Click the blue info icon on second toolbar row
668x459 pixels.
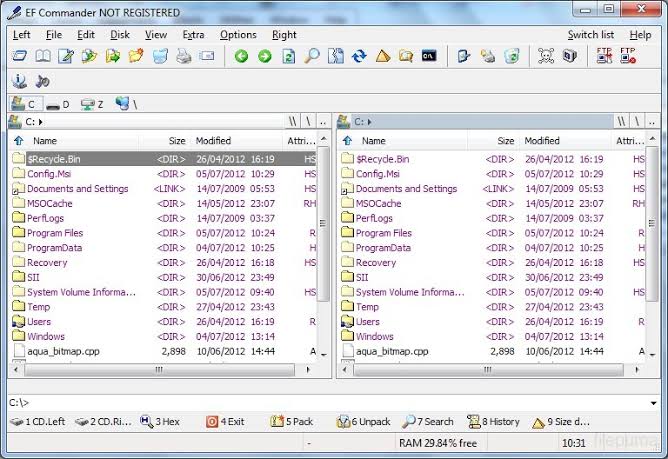(19, 81)
